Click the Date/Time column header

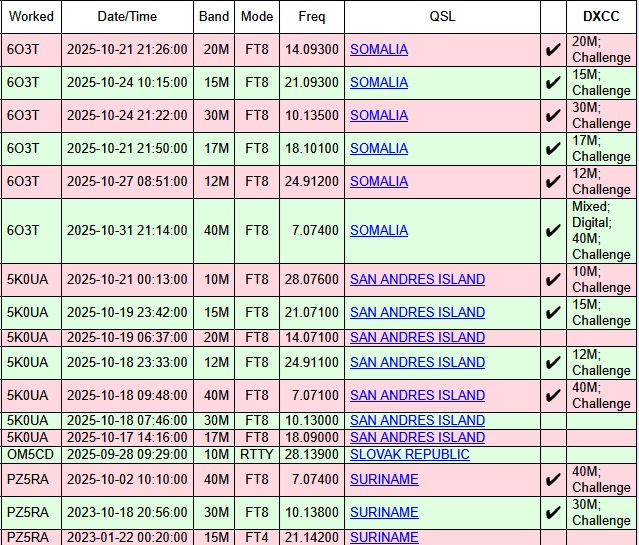tap(127, 17)
